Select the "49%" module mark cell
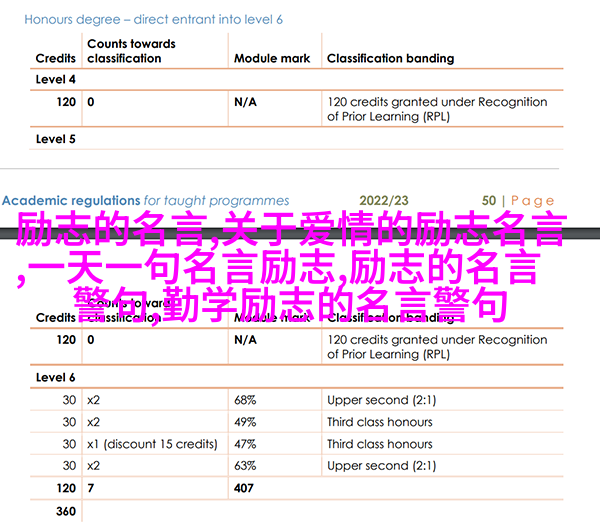The image size is (600, 524). coord(245,422)
